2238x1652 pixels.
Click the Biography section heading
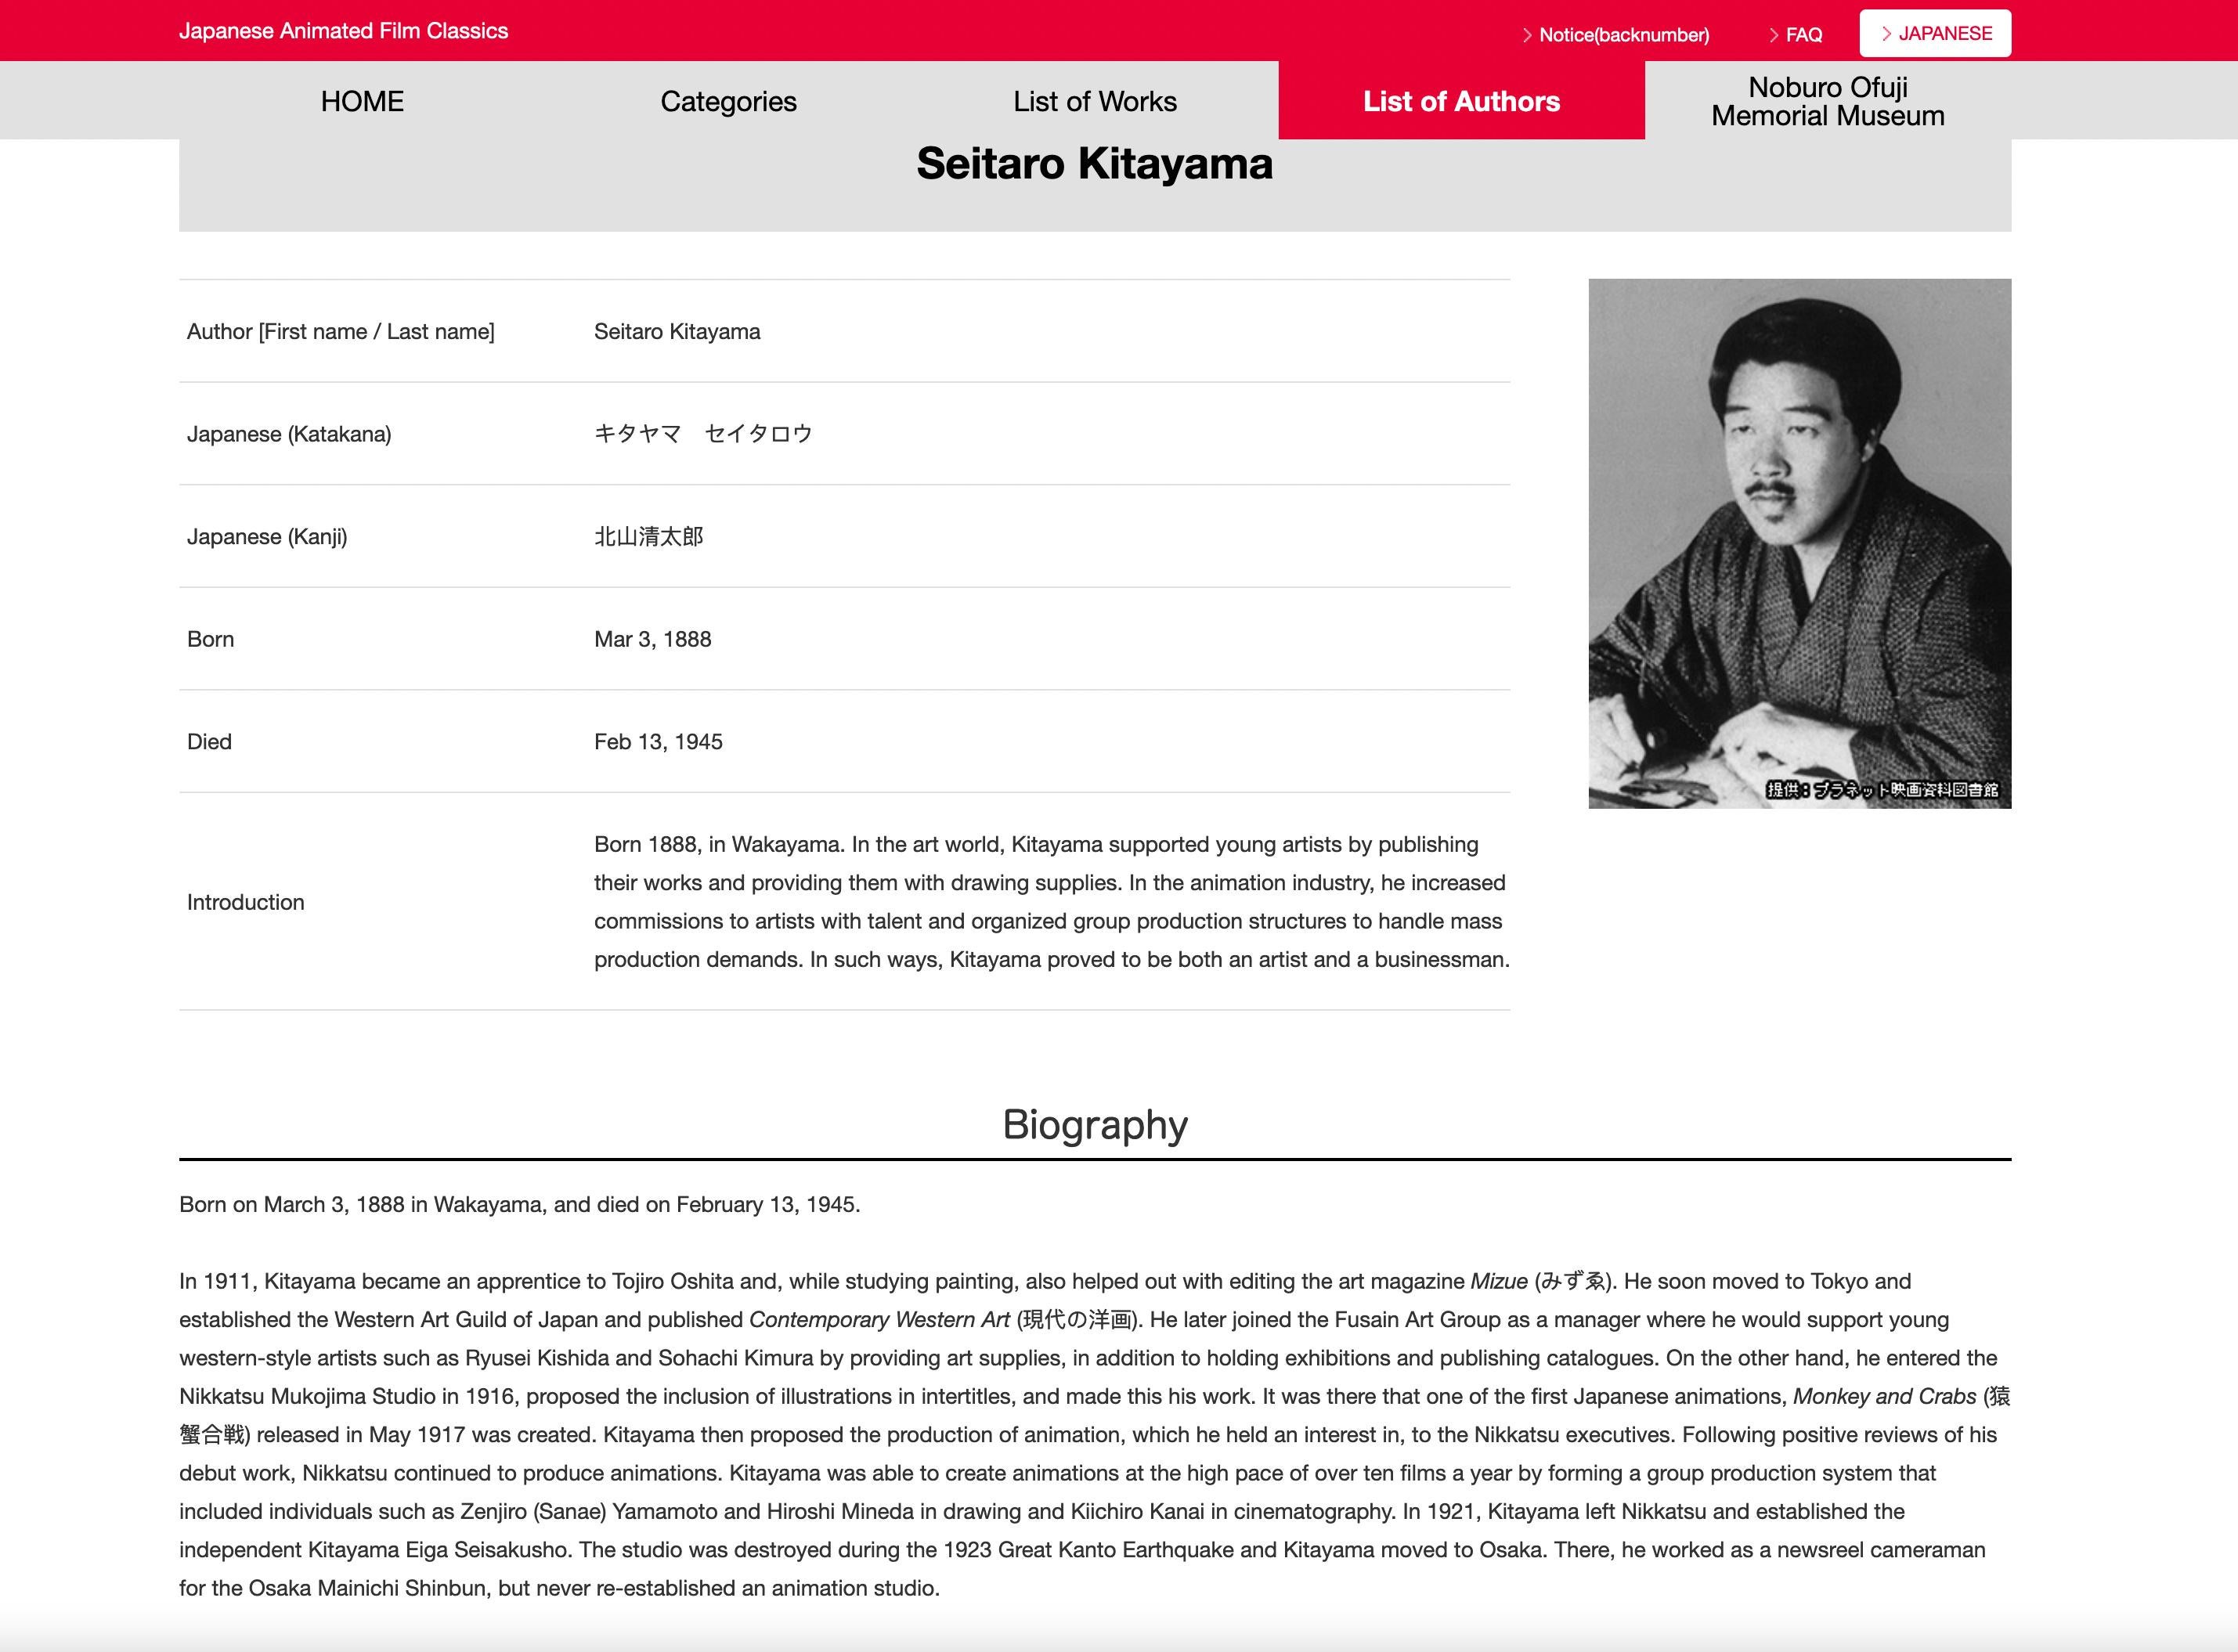pos(1094,1125)
